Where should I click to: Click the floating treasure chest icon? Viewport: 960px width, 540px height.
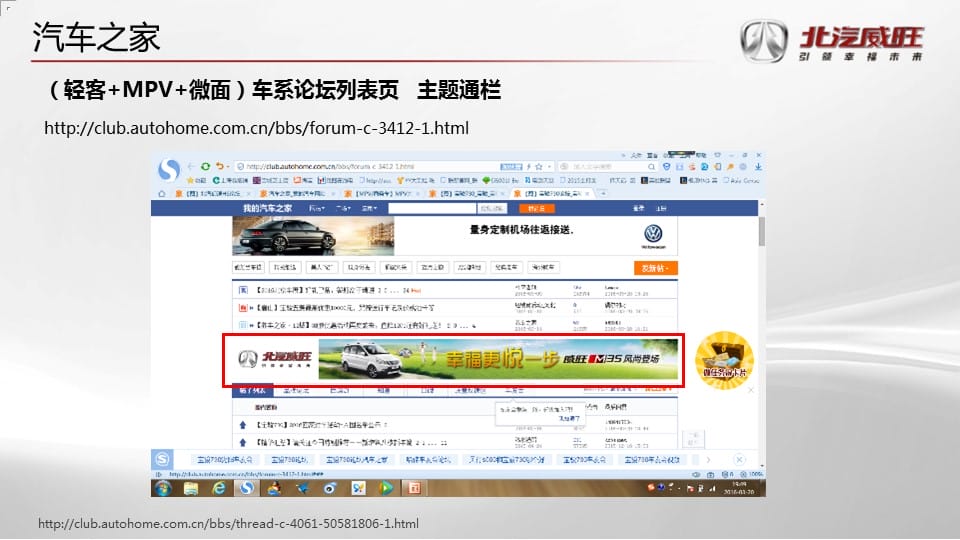pyautogui.click(x=724, y=359)
